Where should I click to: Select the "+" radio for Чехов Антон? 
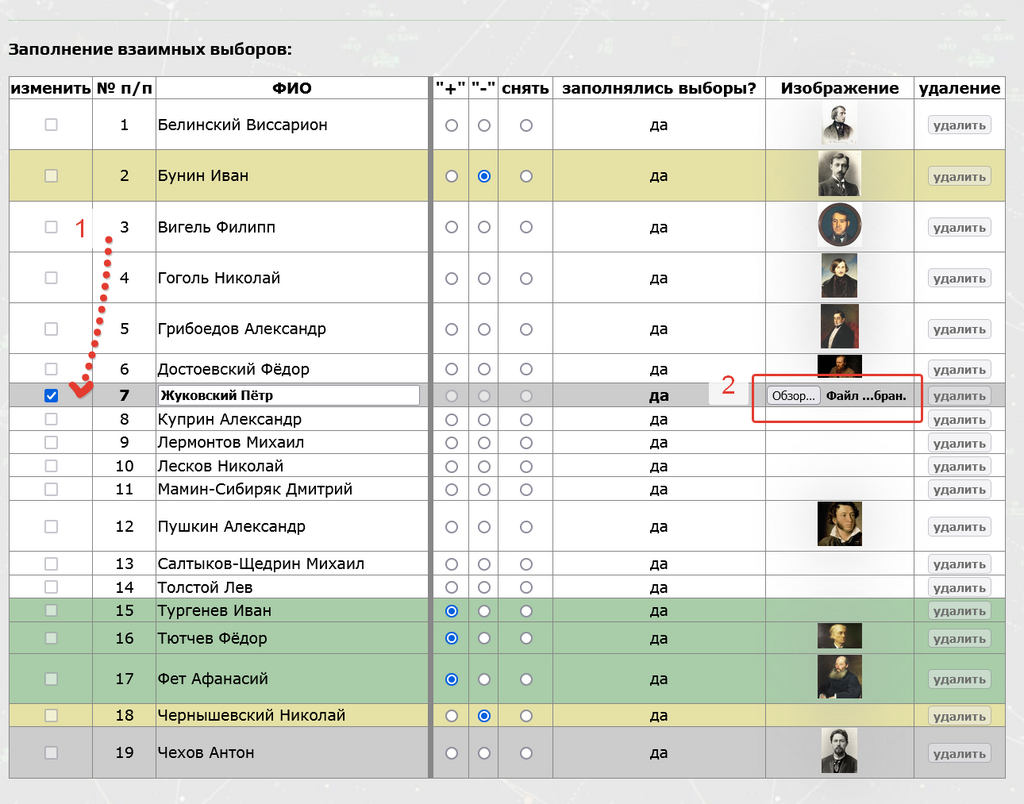click(x=450, y=751)
